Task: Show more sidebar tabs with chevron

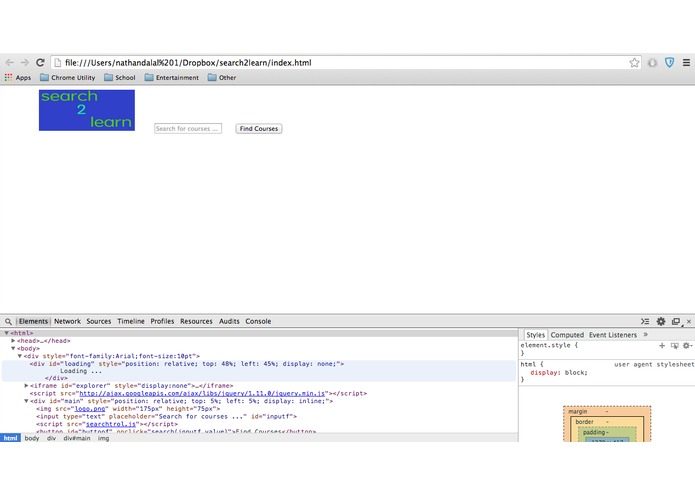Action: pos(646,335)
